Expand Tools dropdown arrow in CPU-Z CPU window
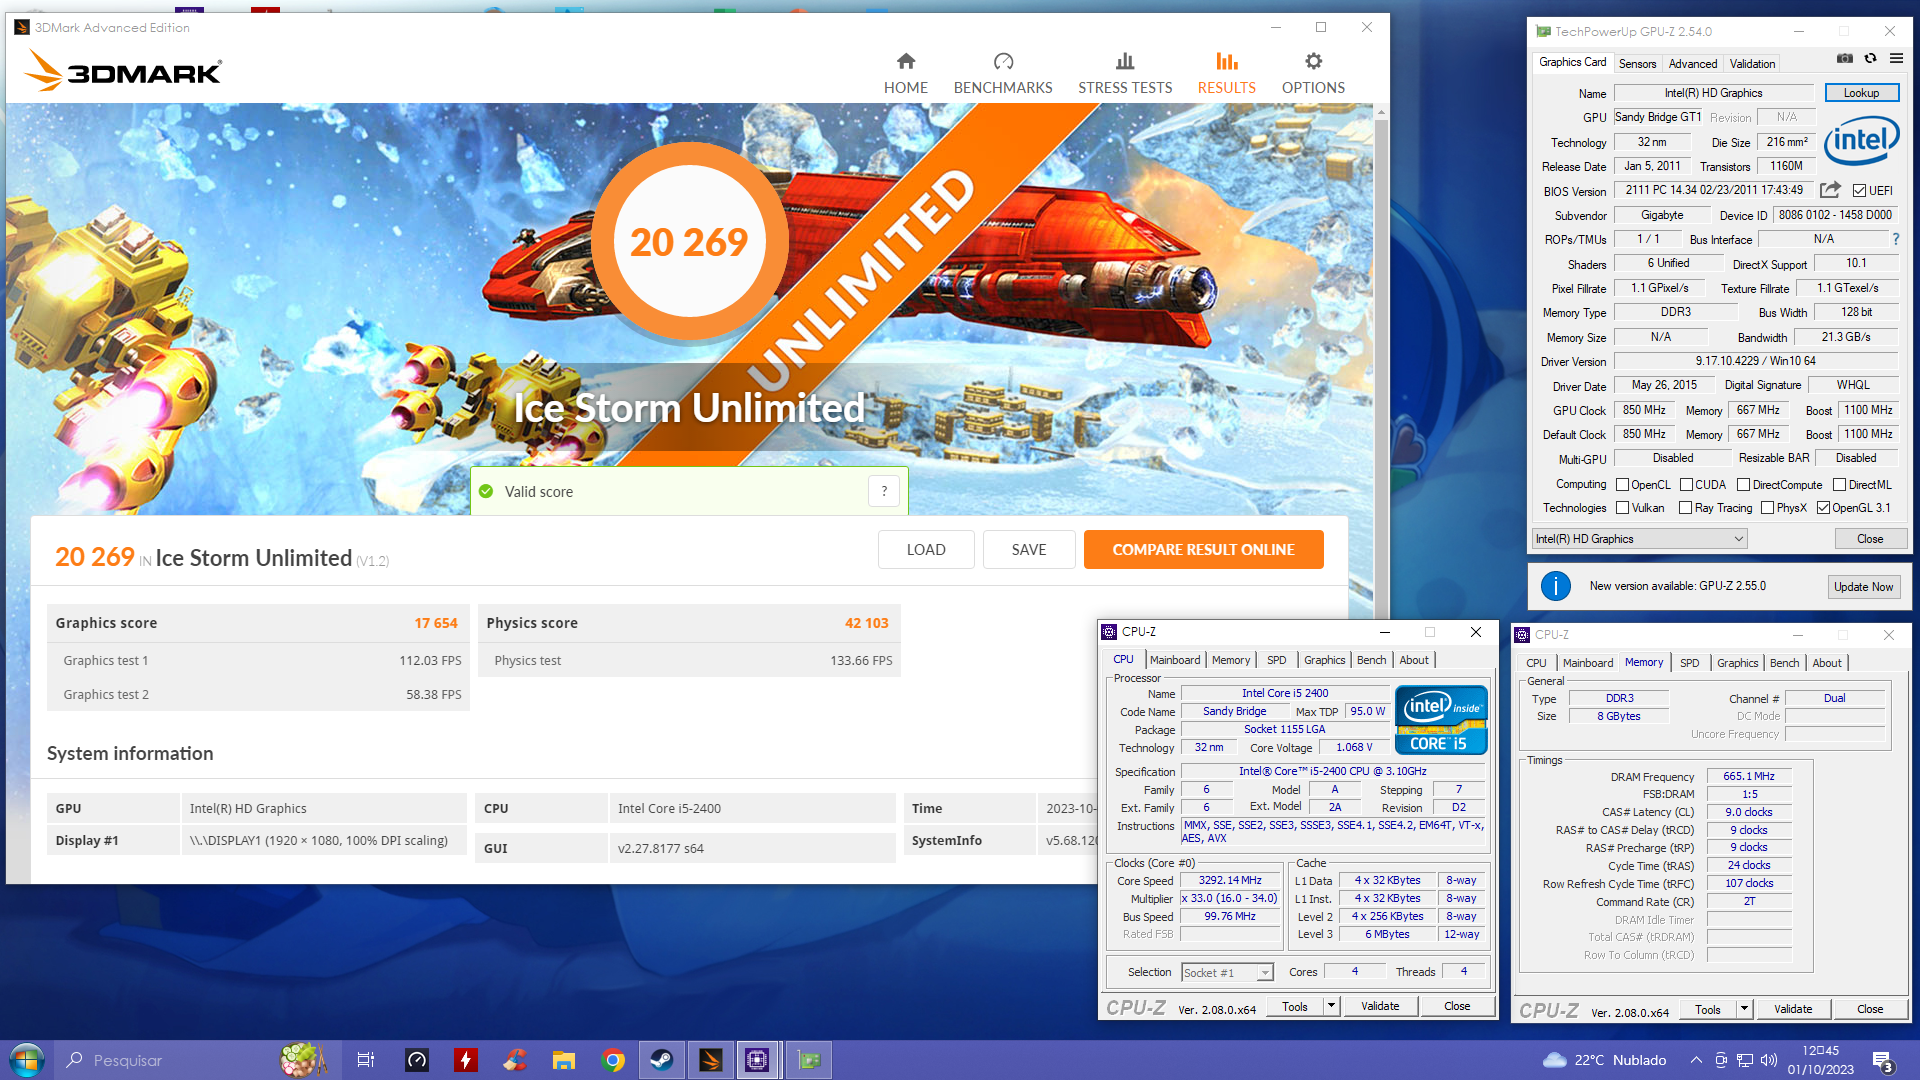Viewport: 1920px width, 1080px height. tap(1331, 1006)
